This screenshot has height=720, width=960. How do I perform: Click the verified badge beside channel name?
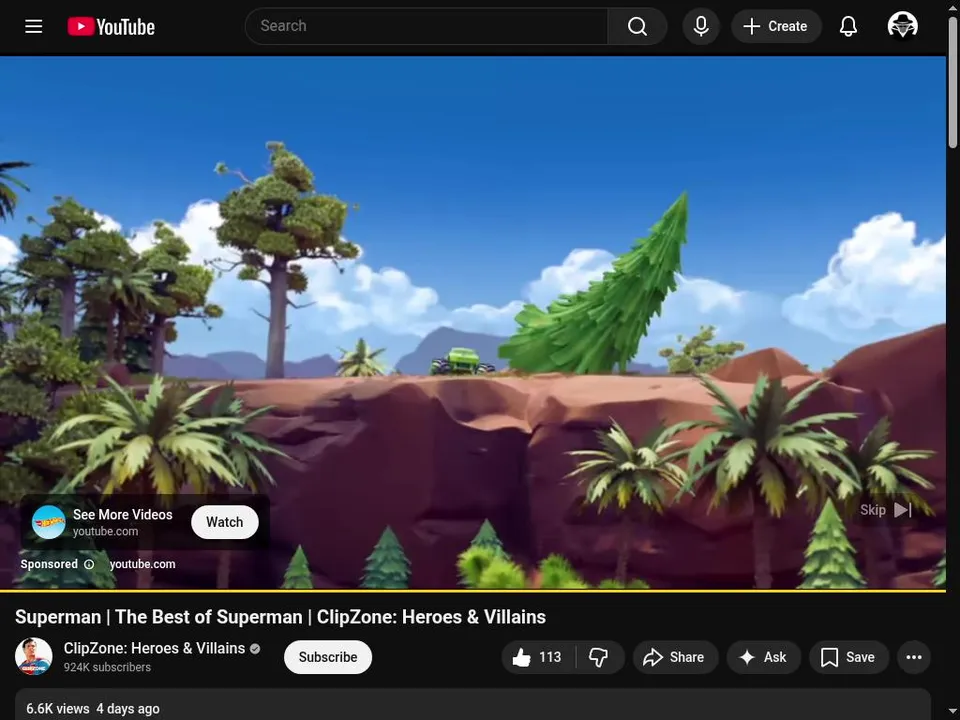255,648
